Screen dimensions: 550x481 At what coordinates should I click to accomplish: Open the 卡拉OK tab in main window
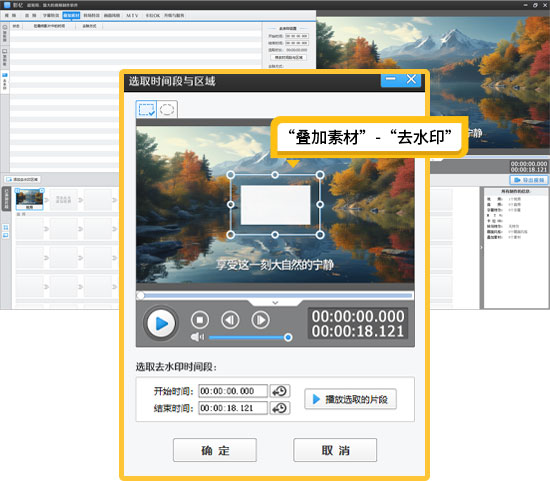click(x=153, y=15)
